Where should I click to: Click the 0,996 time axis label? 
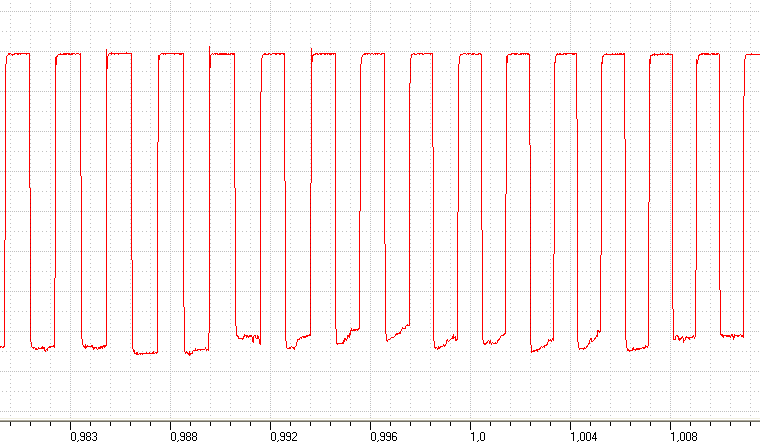[x=384, y=437]
